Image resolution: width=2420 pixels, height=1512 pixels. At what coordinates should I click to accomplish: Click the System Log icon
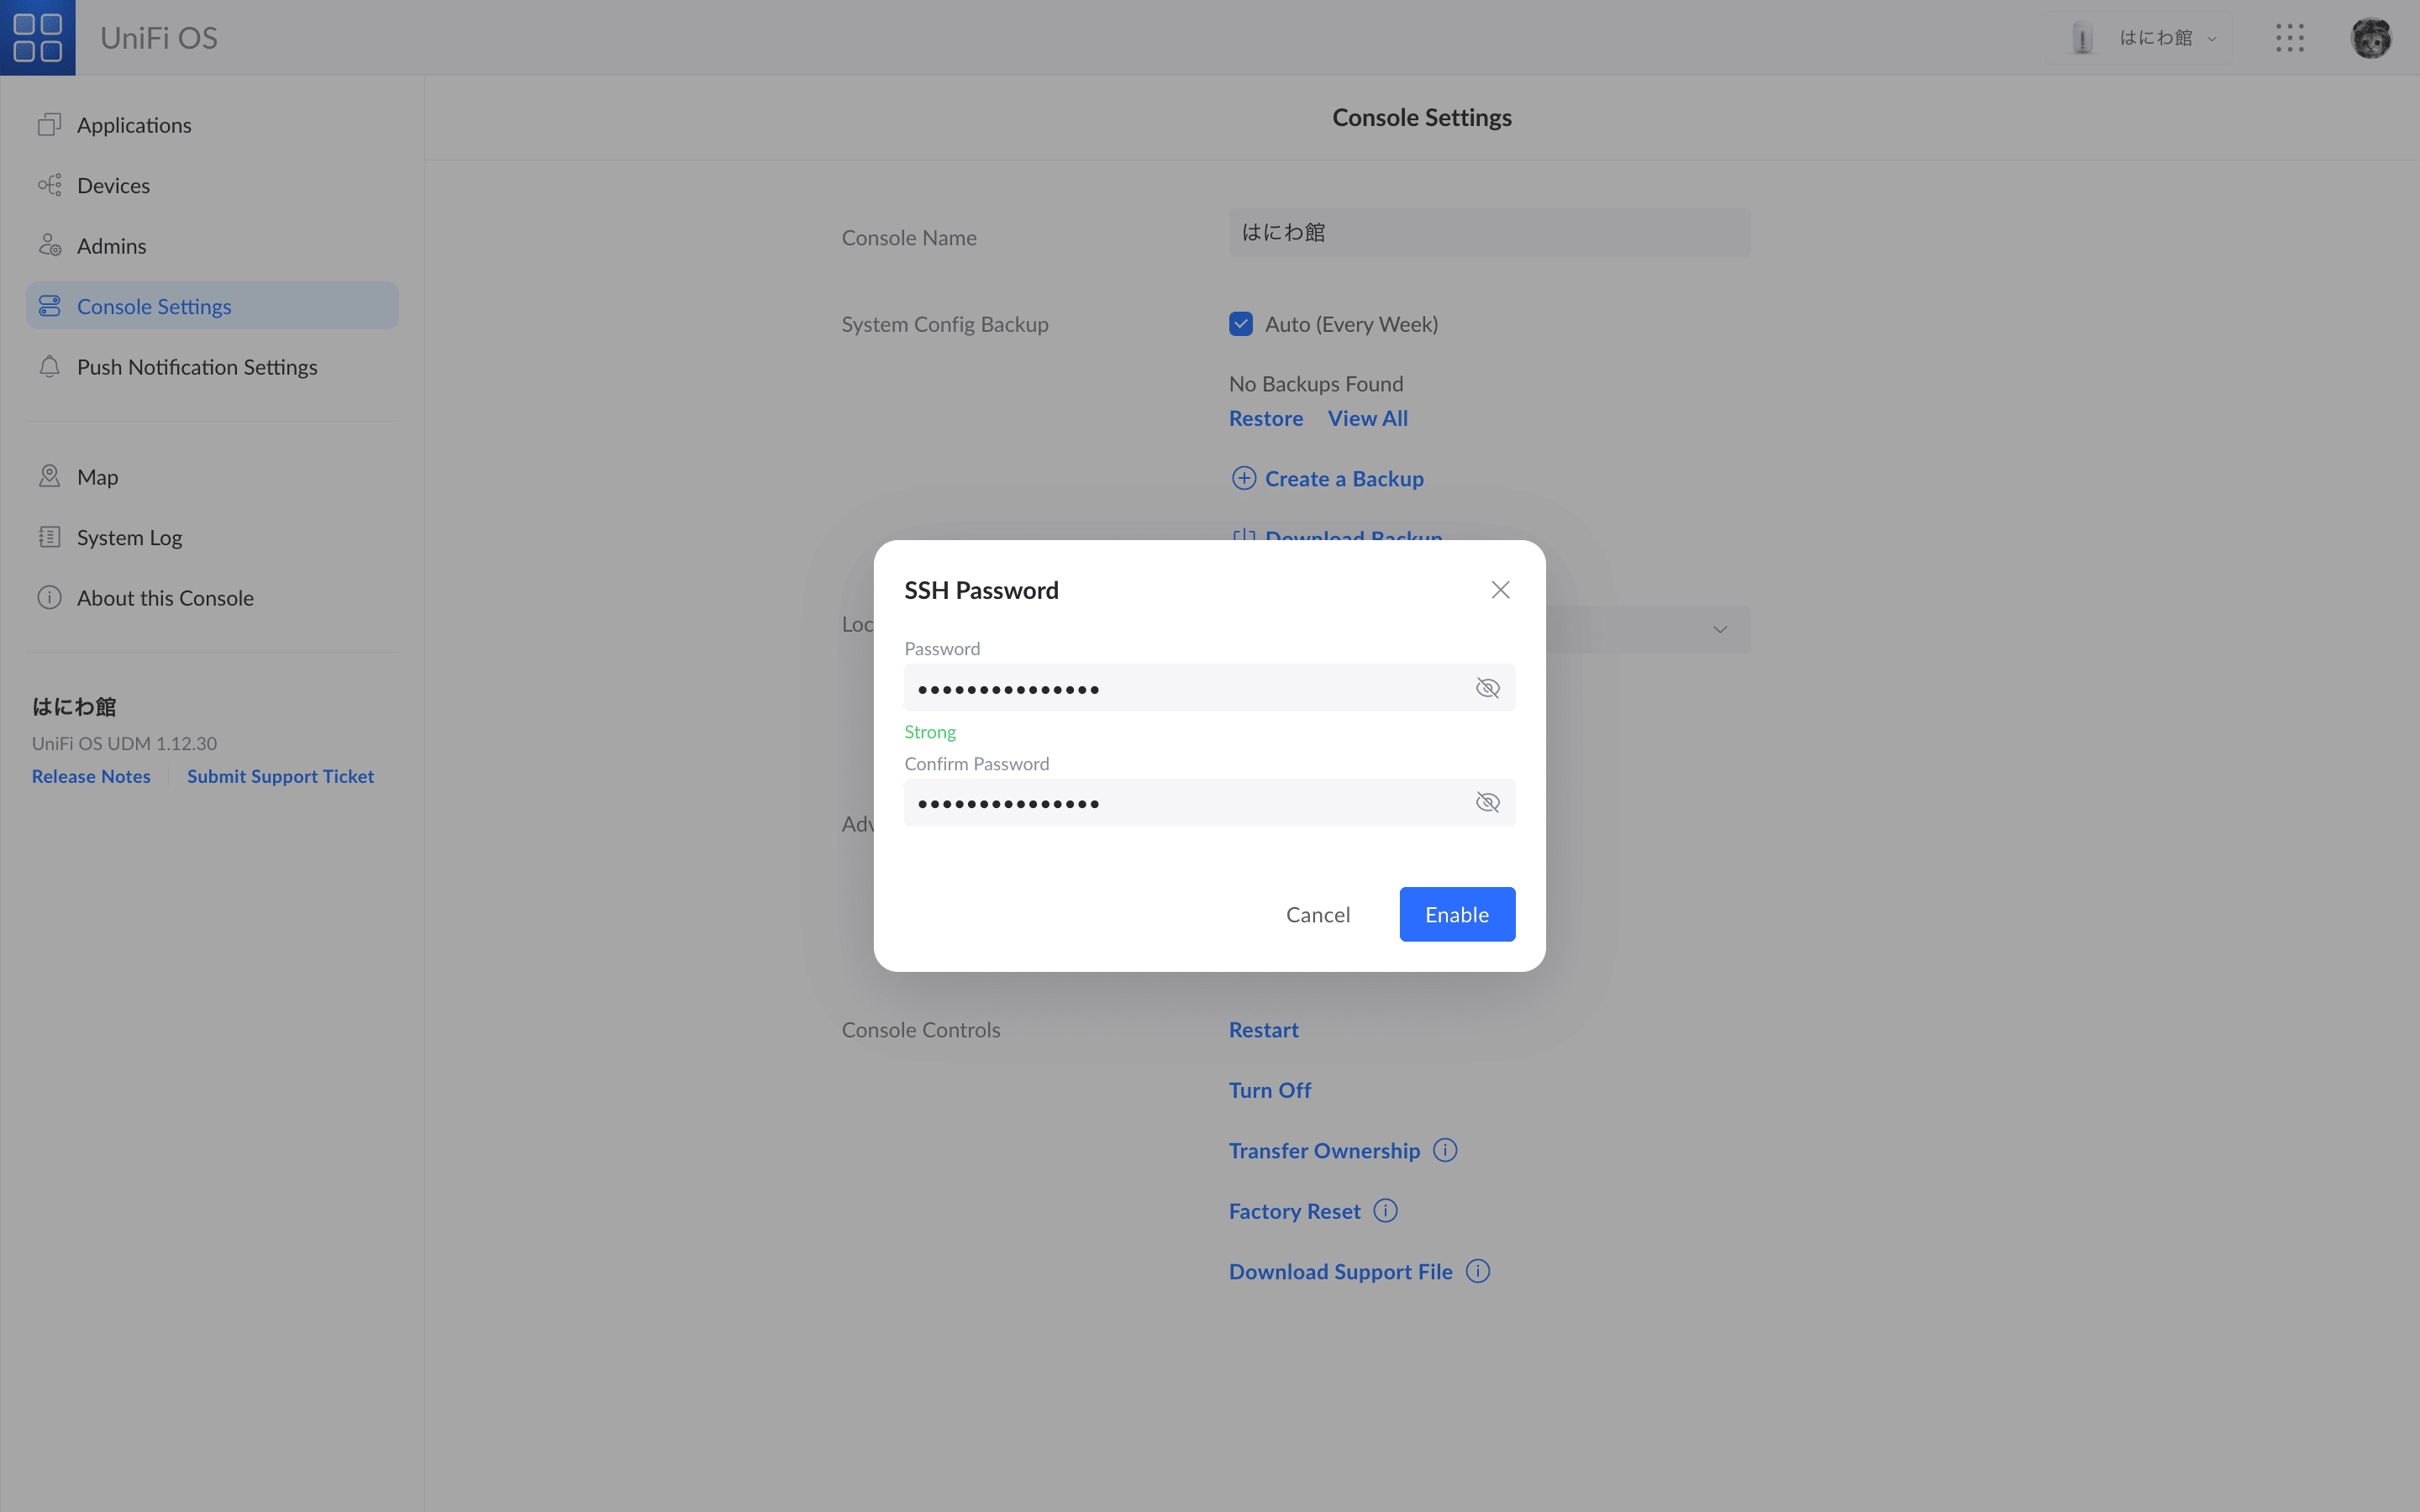(x=49, y=537)
